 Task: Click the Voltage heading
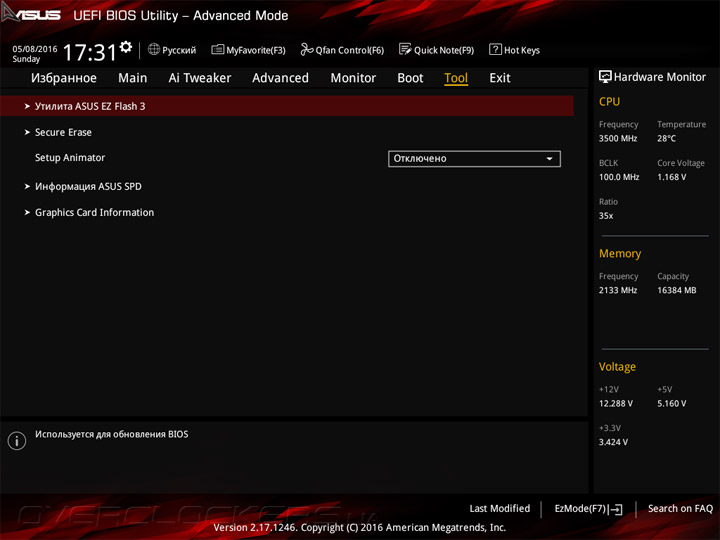click(617, 367)
